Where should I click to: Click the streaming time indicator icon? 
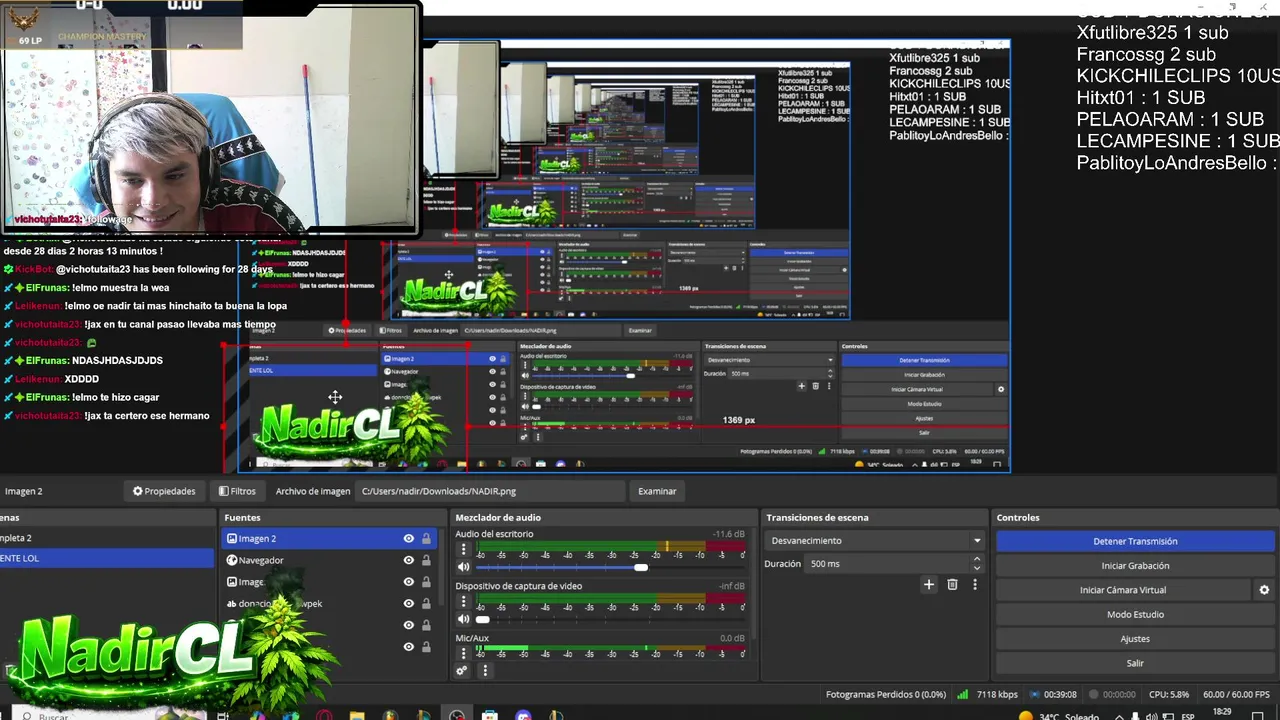(x=1033, y=694)
